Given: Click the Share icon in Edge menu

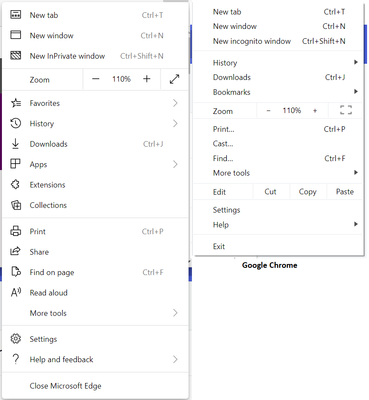Looking at the screenshot, I should pos(16,251).
